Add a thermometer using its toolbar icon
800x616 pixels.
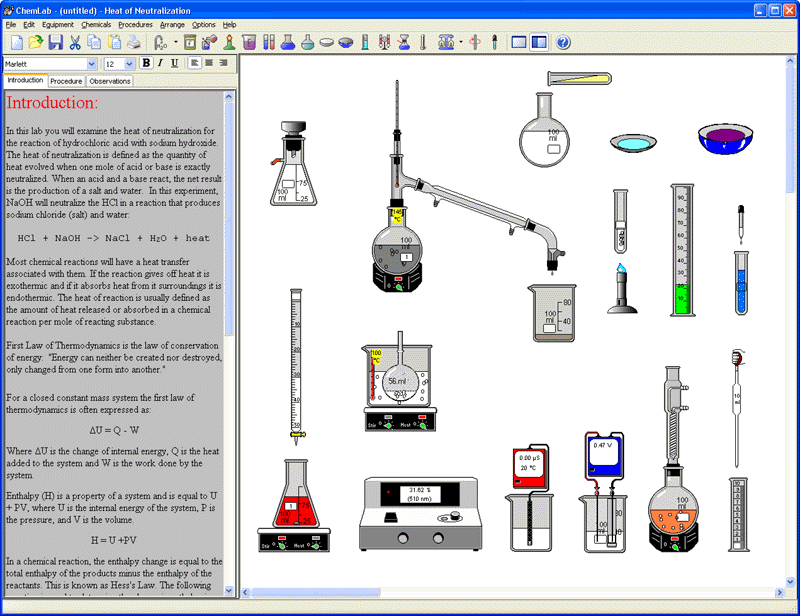point(423,42)
